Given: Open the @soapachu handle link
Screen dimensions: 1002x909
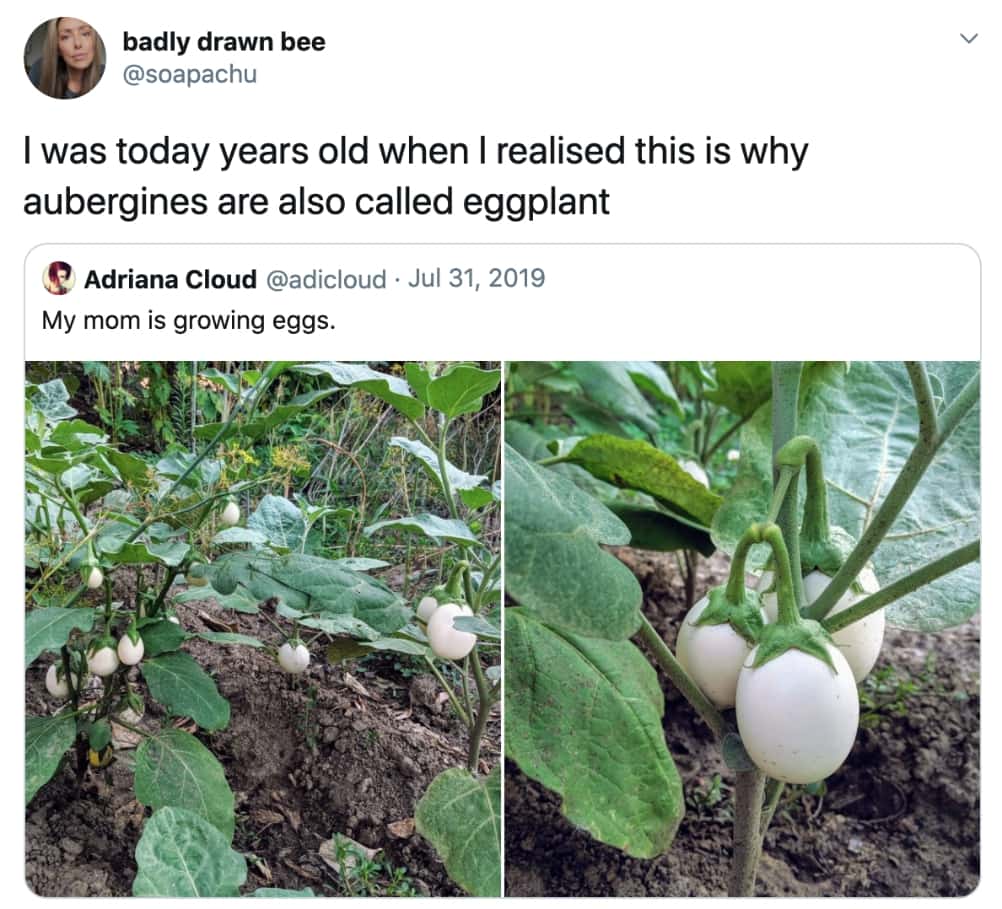Looking at the screenshot, I should pyautogui.click(x=189, y=74).
